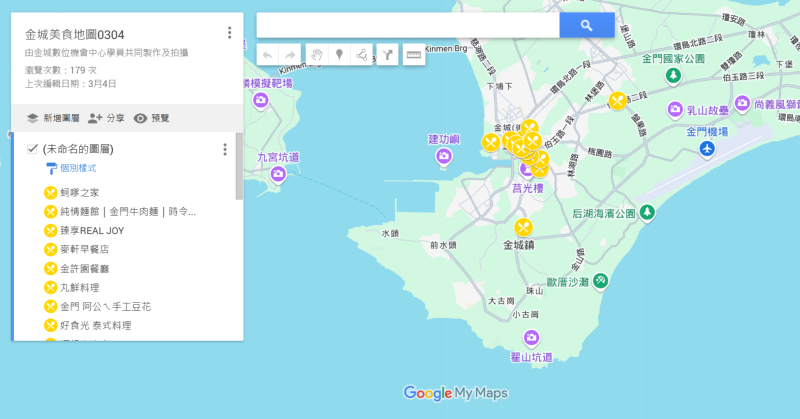Open the 建功嶼 camera point on map
Viewport: 800px width, 419px height.
444,156
